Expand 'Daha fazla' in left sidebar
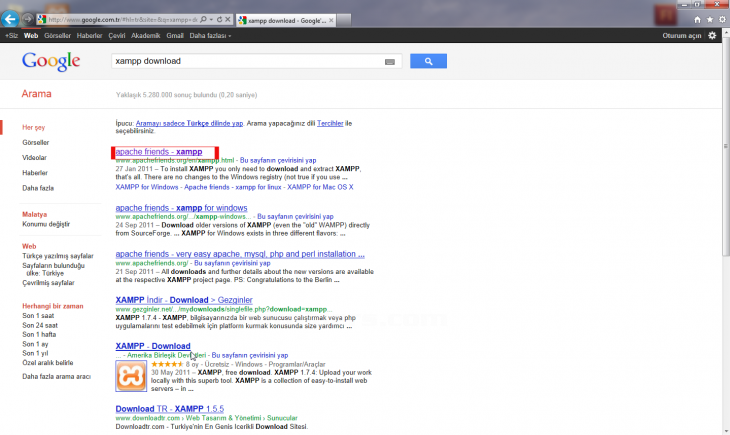This screenshot has width=730, height=435. 39,188
